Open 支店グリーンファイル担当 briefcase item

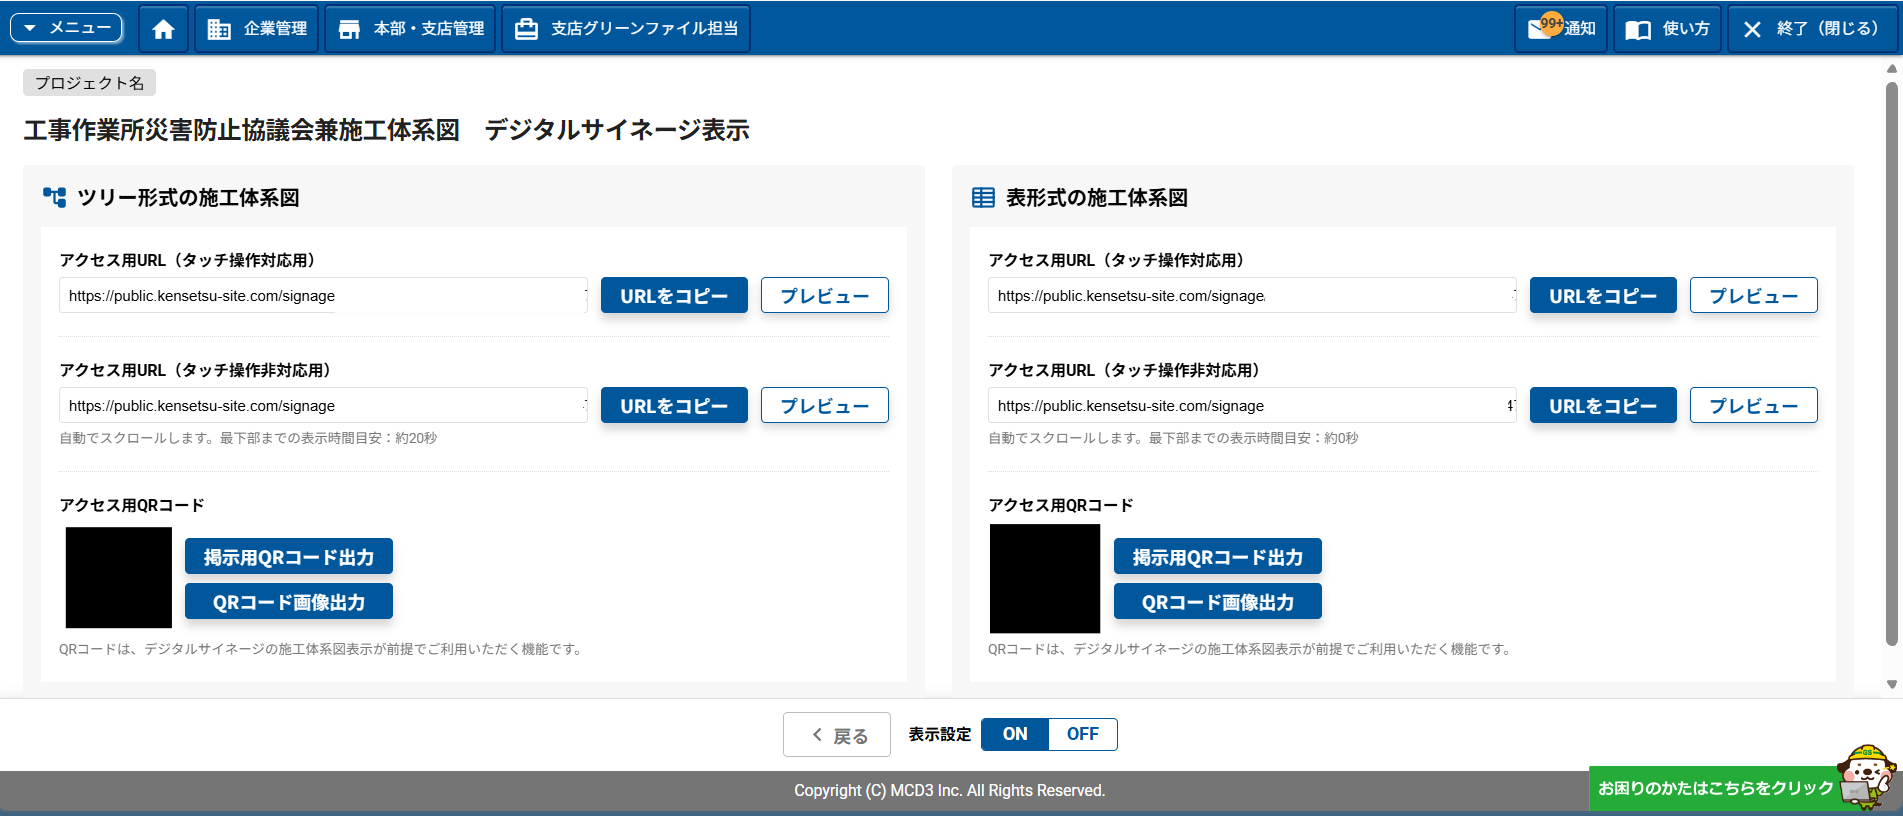(626, 29)
